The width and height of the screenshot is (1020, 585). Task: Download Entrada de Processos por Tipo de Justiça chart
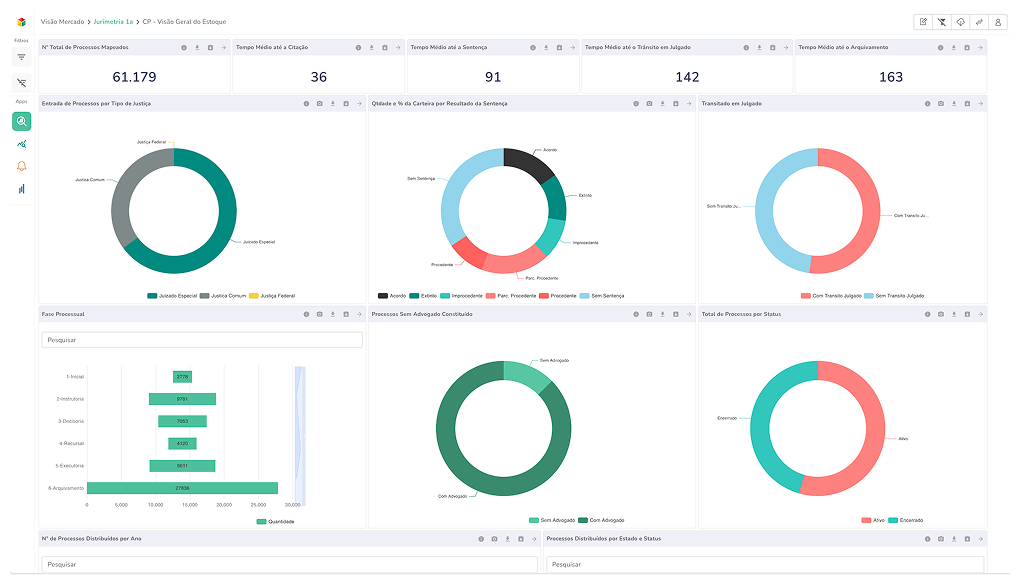click(x=332, y=103)
